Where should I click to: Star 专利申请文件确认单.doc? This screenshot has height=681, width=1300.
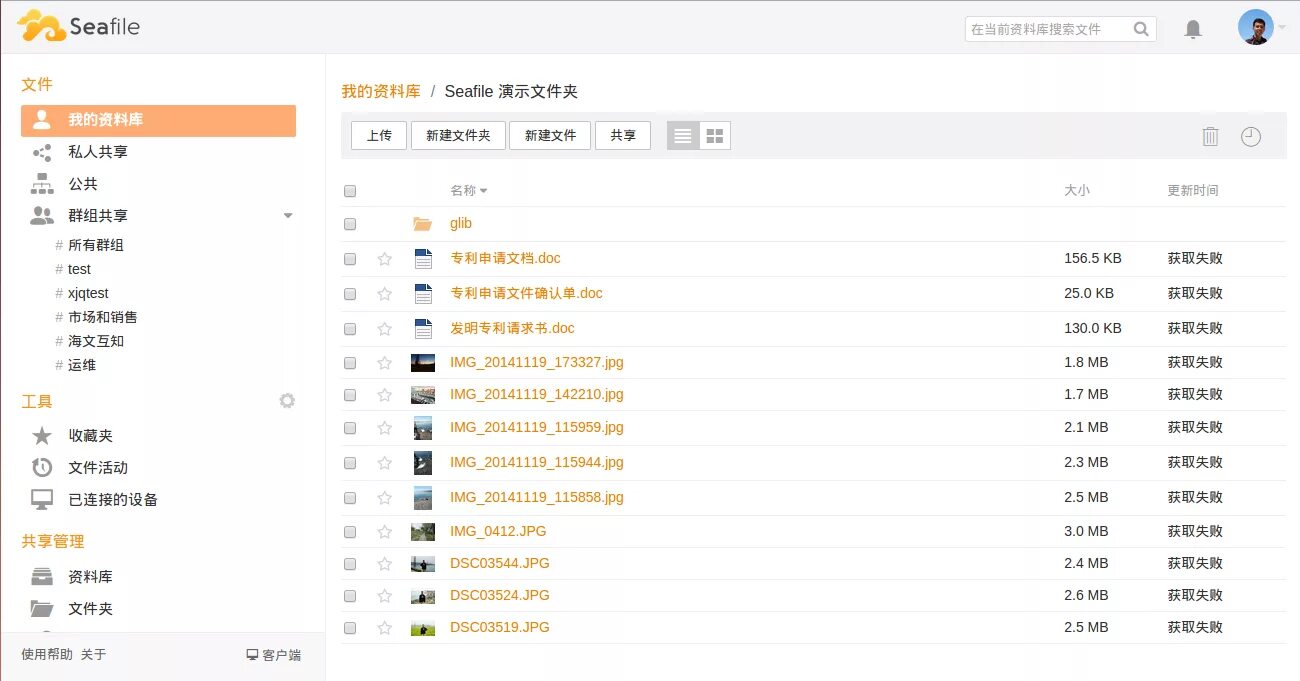384,294
